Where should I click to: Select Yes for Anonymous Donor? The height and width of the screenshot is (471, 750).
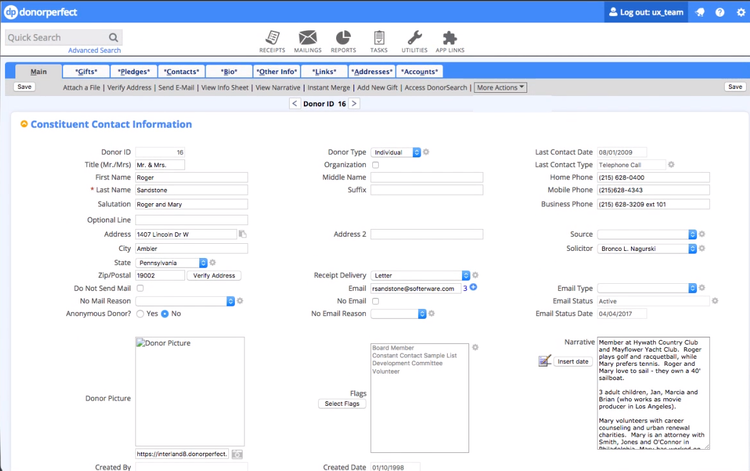pyautogui.click(x=141, y=313)
